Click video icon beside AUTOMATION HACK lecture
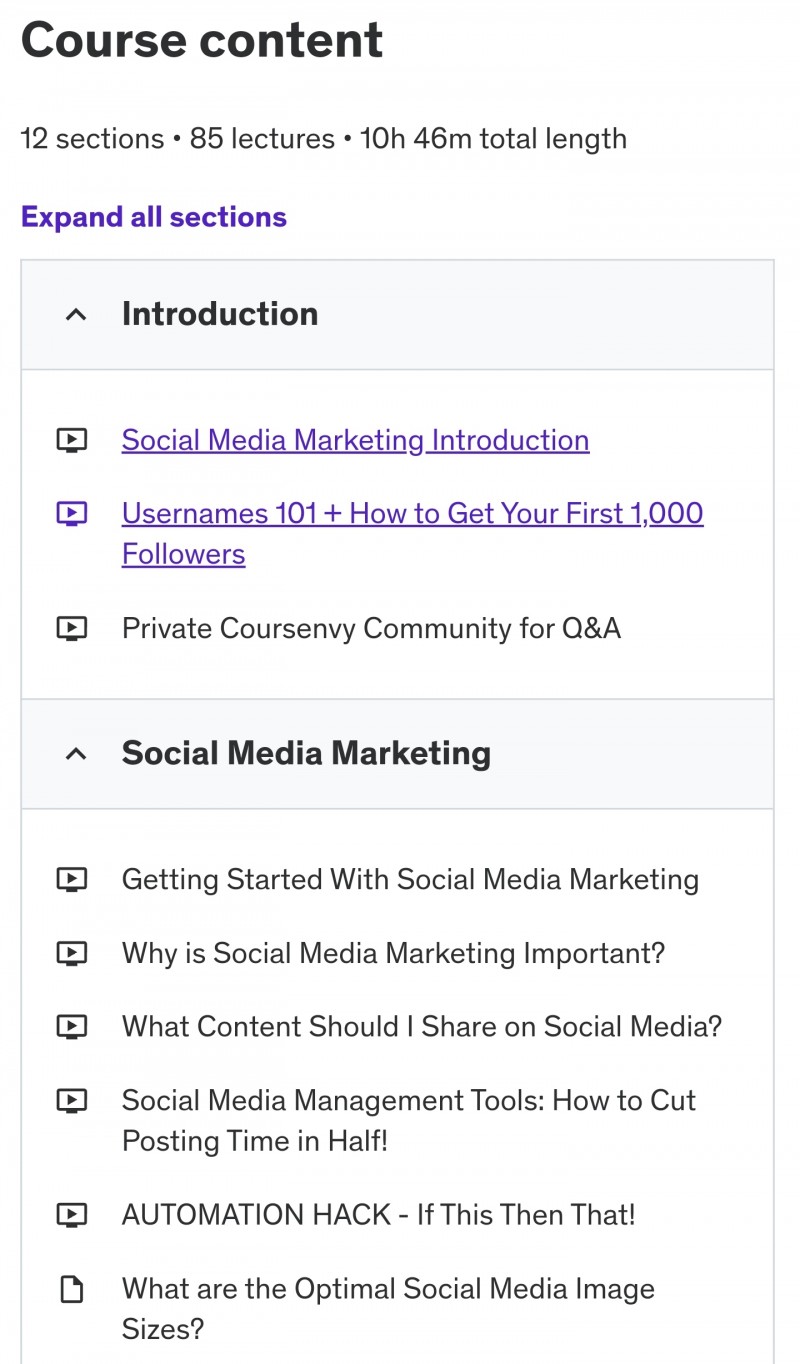Image resolution: width=800 pixels, height=1364 pixels. (72, 1215)
